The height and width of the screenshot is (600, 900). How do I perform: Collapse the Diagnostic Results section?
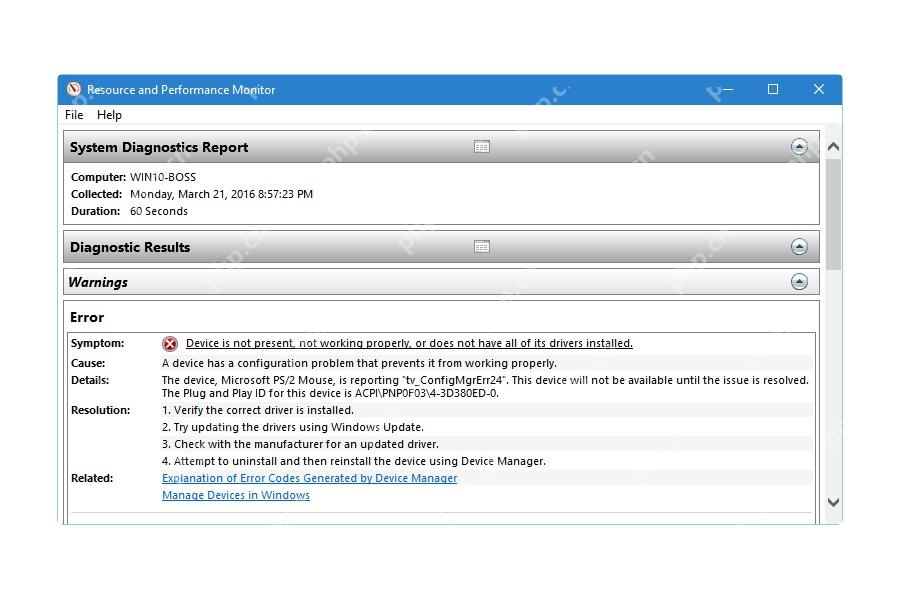point(799,247)
